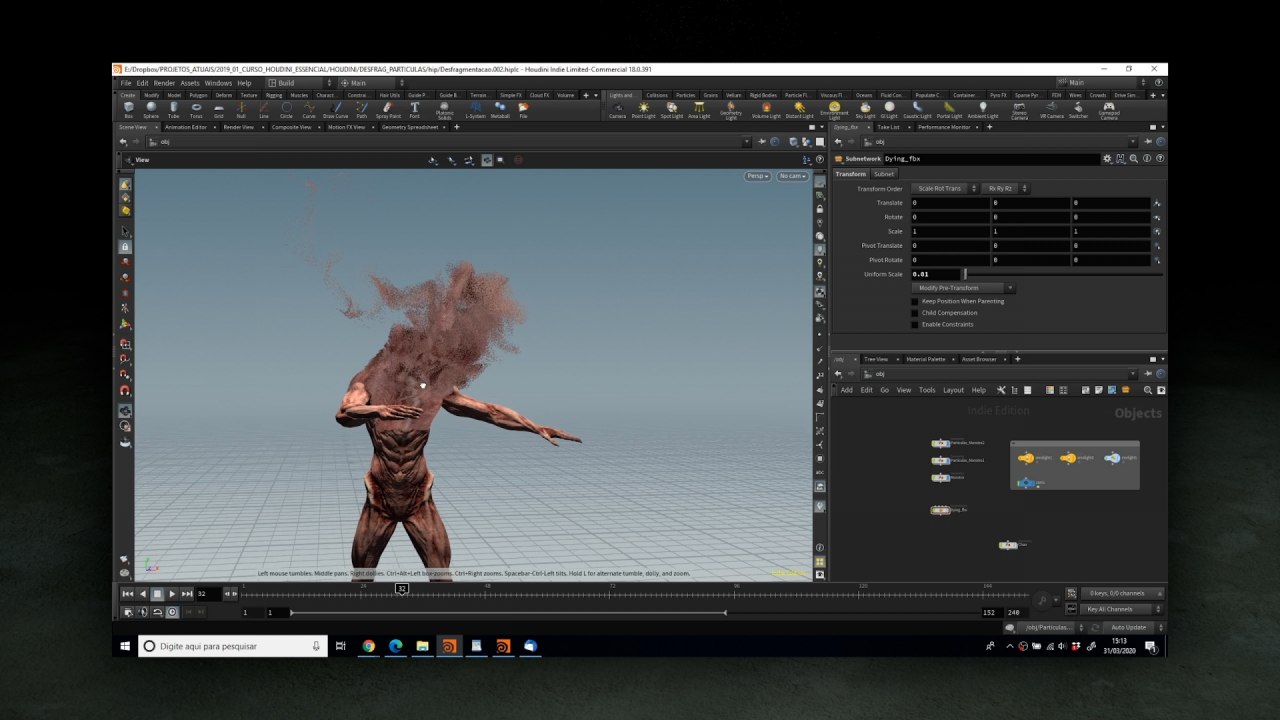Open File Explorer from Windows taskbar
1280x720 pixels.
coord(422,646)
